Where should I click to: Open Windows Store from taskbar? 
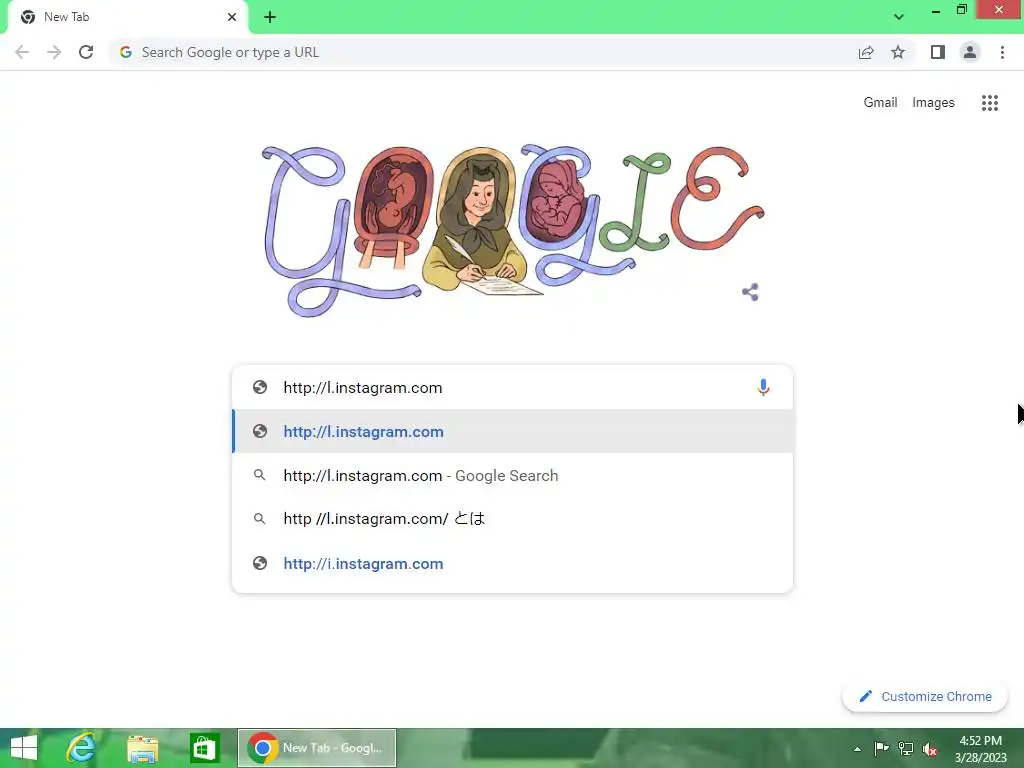coord(204,748)
